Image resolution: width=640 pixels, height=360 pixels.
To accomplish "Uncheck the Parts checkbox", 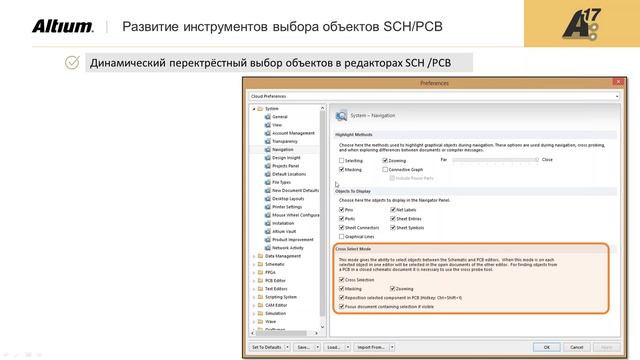I will point(342,219).
